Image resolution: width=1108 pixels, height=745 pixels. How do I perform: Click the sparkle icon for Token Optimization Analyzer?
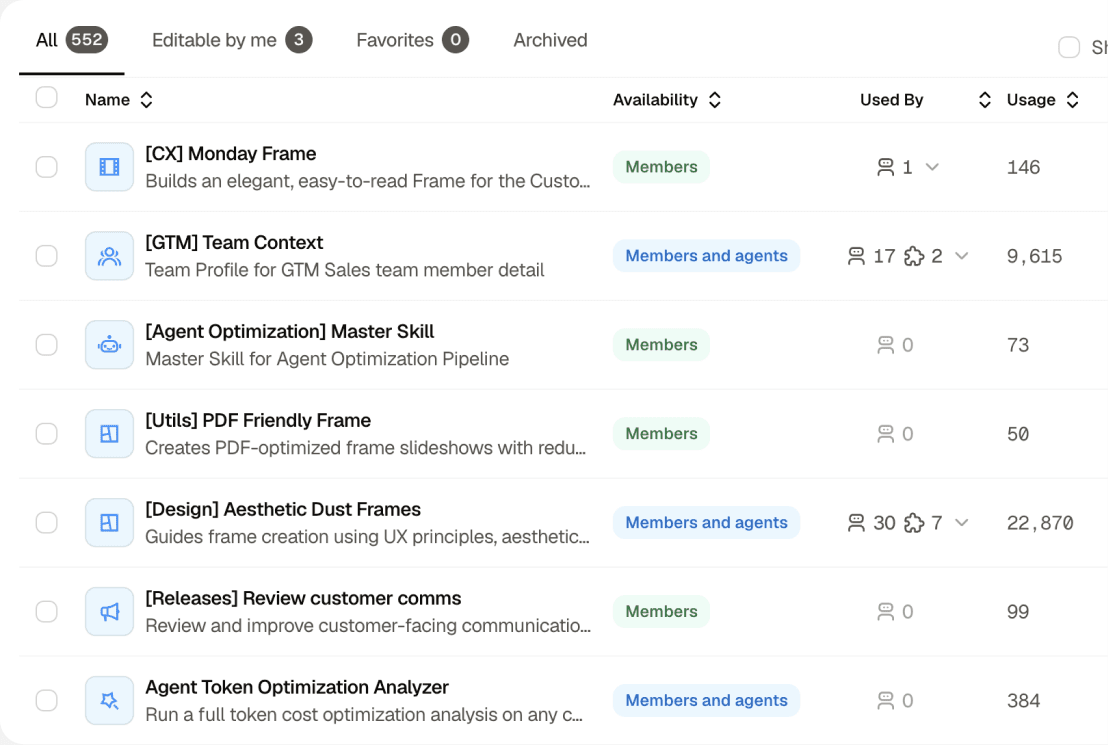pos(110,700)
